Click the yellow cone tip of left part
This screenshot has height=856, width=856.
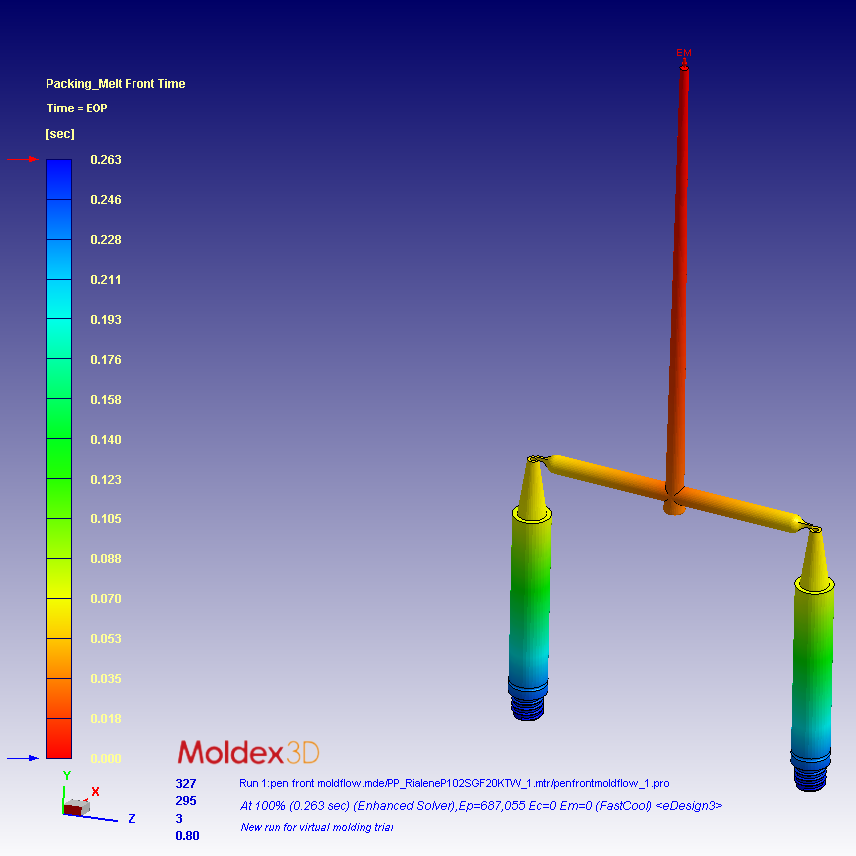(x=532, y=489)
